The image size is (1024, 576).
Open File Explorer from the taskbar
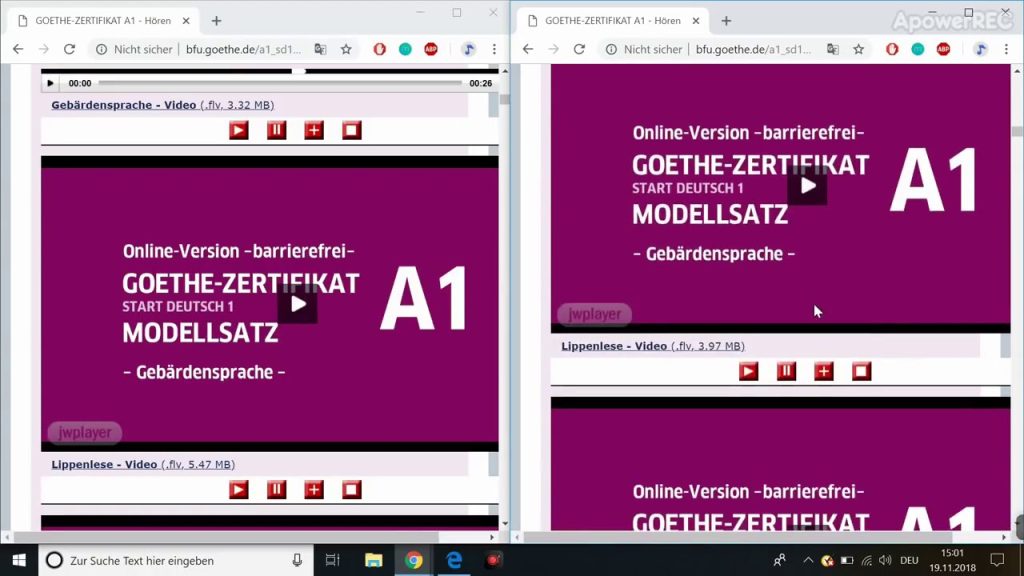pos(375,560)
